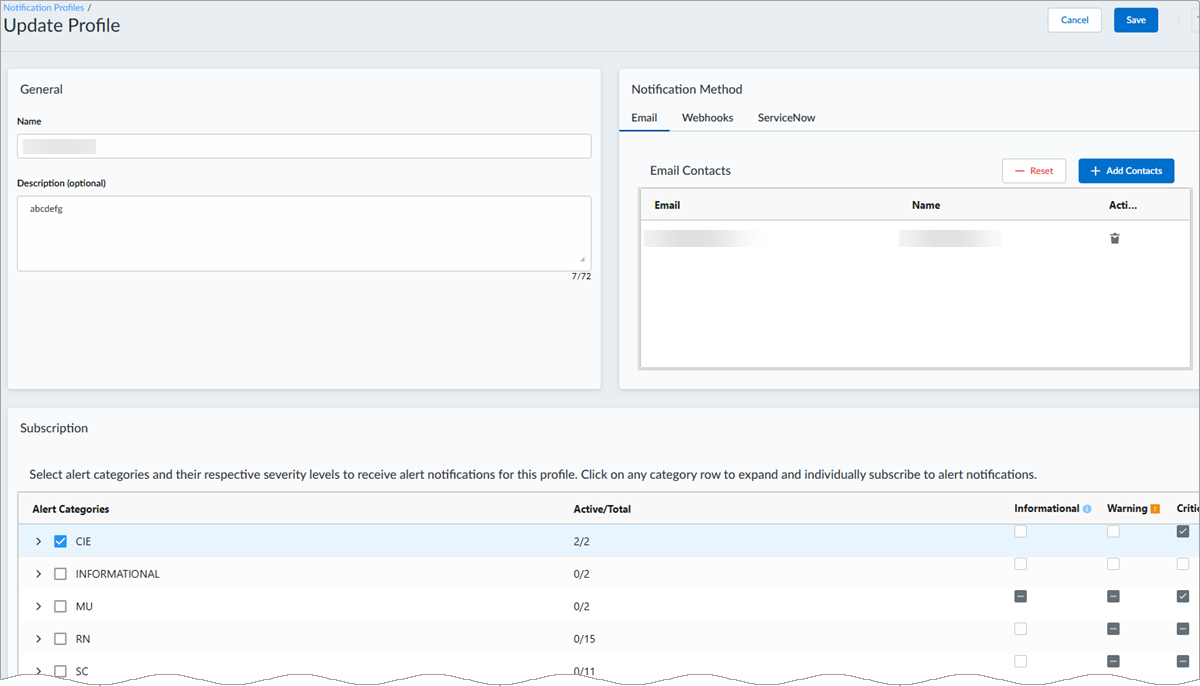Select the RN category checkbox
The image size is (1200, 686).
60,639
